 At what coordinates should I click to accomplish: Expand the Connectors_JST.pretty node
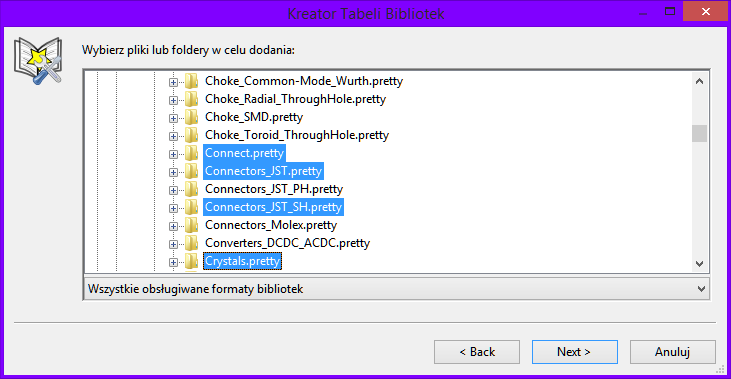[x=173, y=172]
